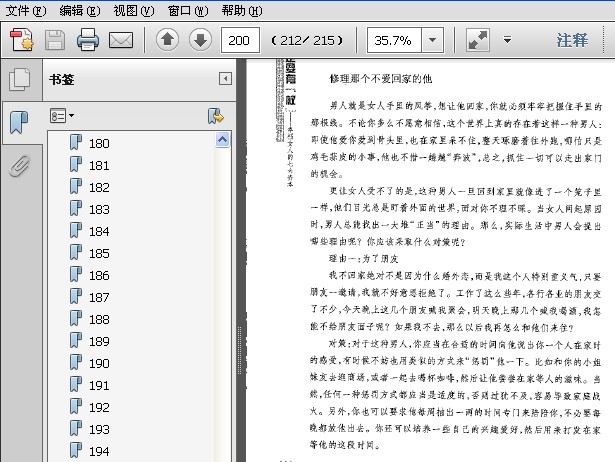Image resolution: width=615 pixels, height=462 pixels.
Task: Open the 注释 comments pane
Action: click(572, 41)
